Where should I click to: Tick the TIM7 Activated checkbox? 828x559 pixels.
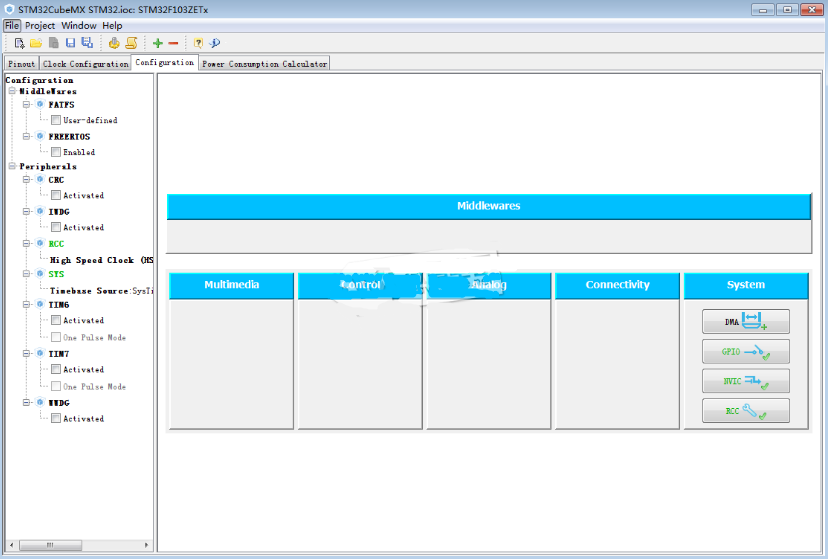[56, 369]
